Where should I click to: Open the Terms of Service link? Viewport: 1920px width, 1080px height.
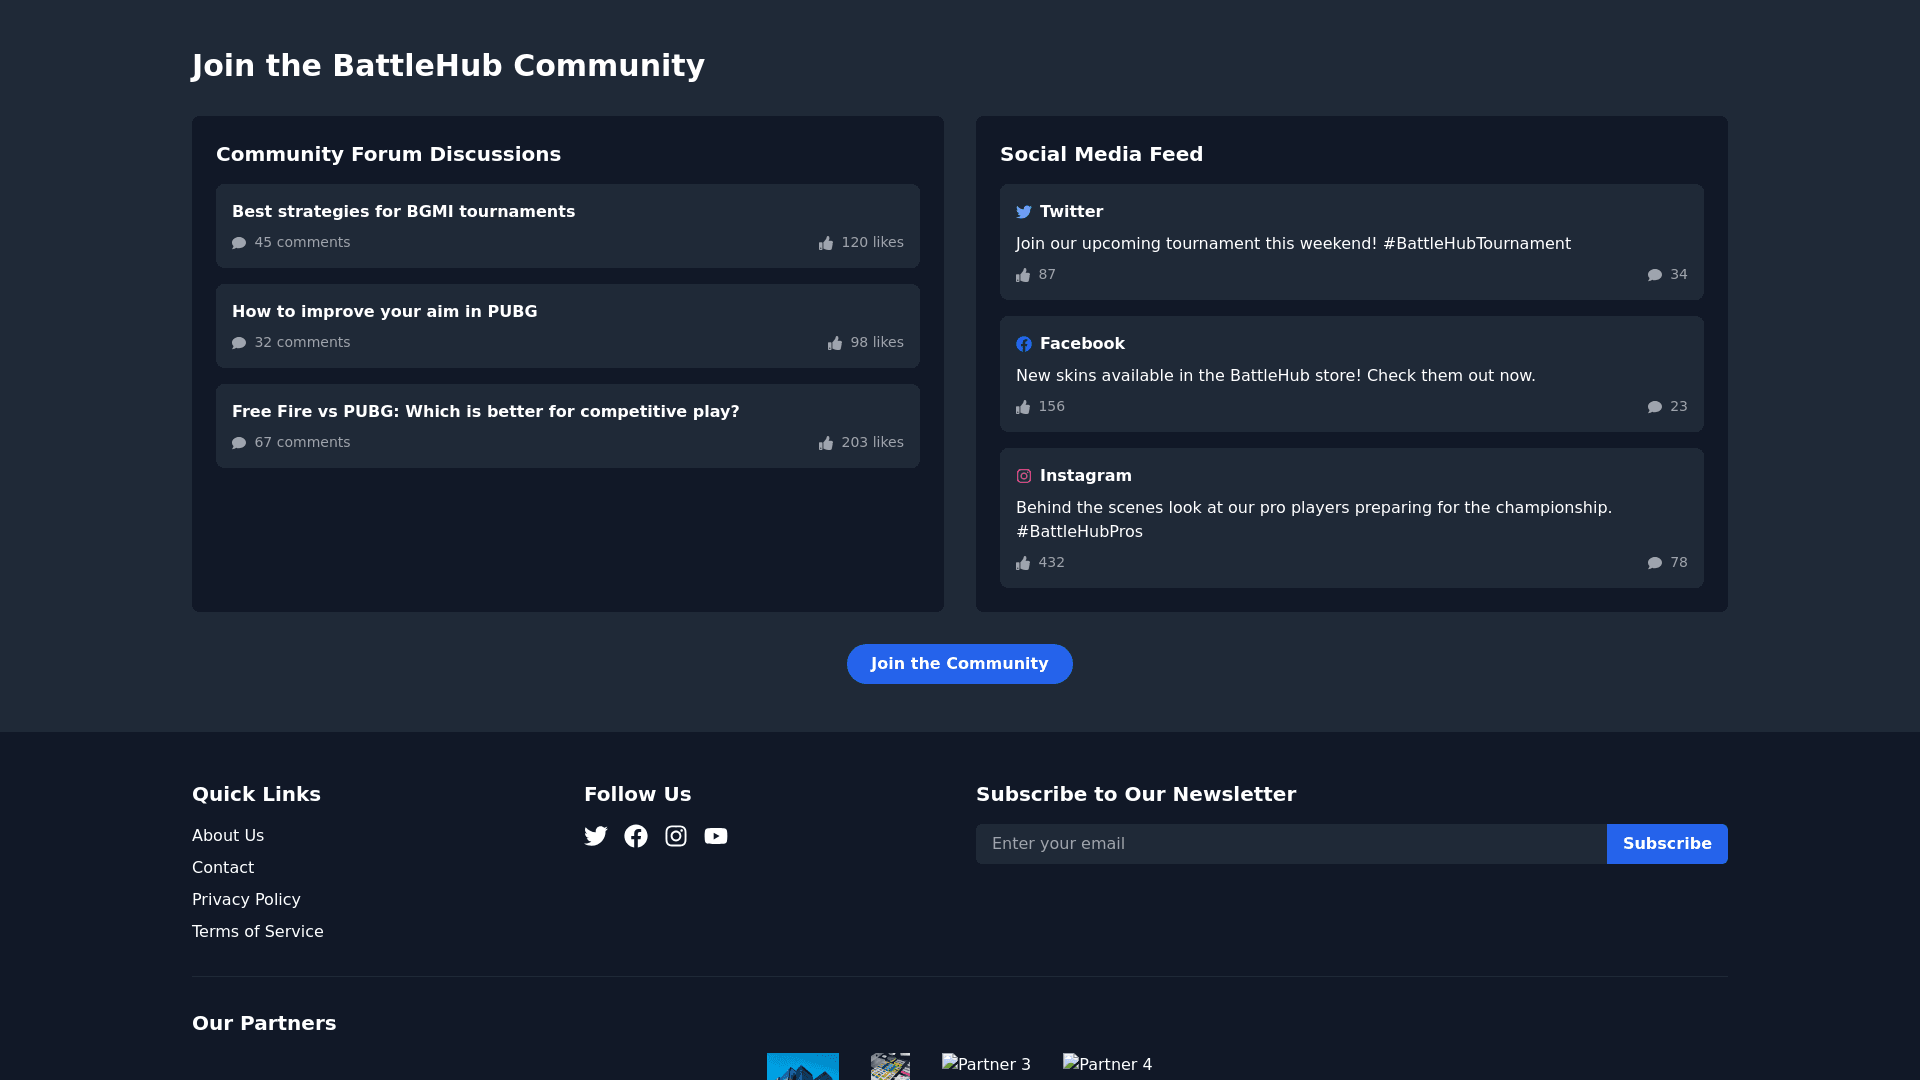pyautogui.click(x=258, y=932)
